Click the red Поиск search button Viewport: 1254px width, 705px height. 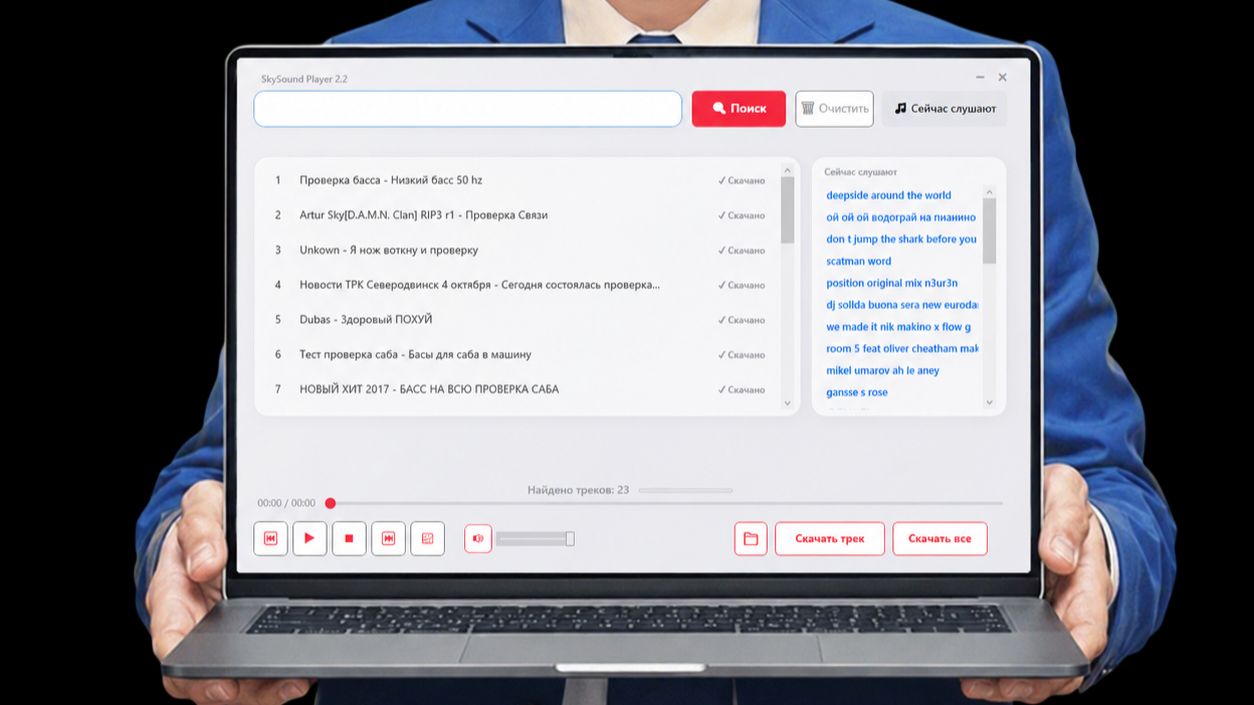point(739,109)
